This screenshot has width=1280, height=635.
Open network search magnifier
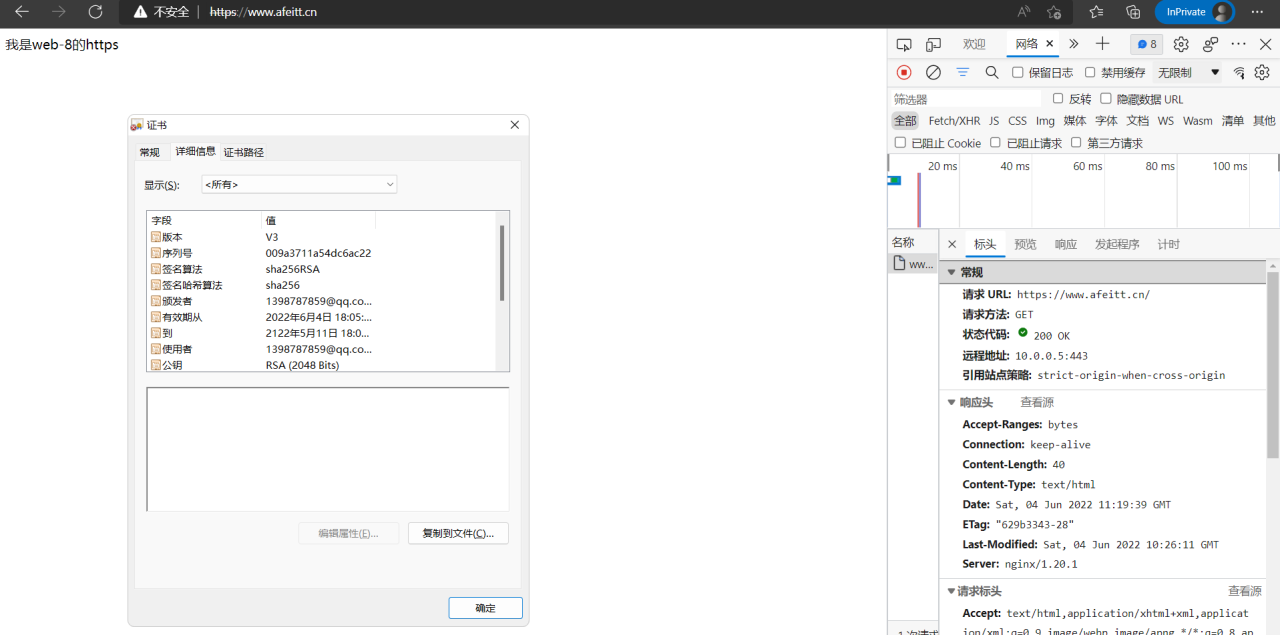coord(991,72)
